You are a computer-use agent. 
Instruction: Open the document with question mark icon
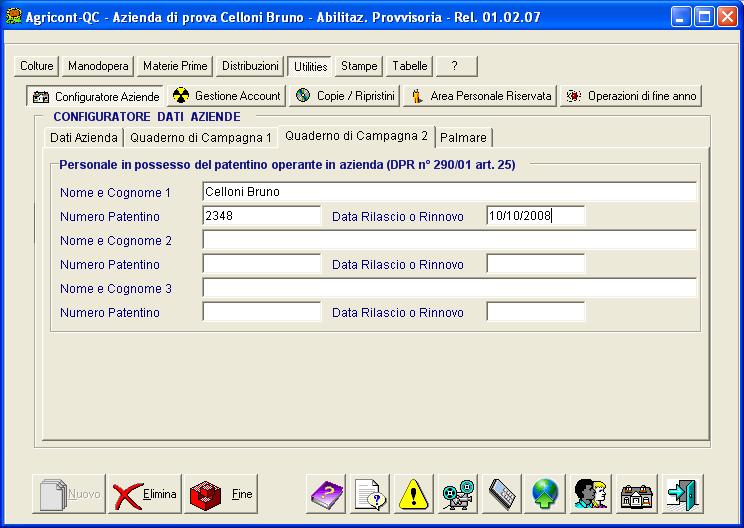click(370, 493)
